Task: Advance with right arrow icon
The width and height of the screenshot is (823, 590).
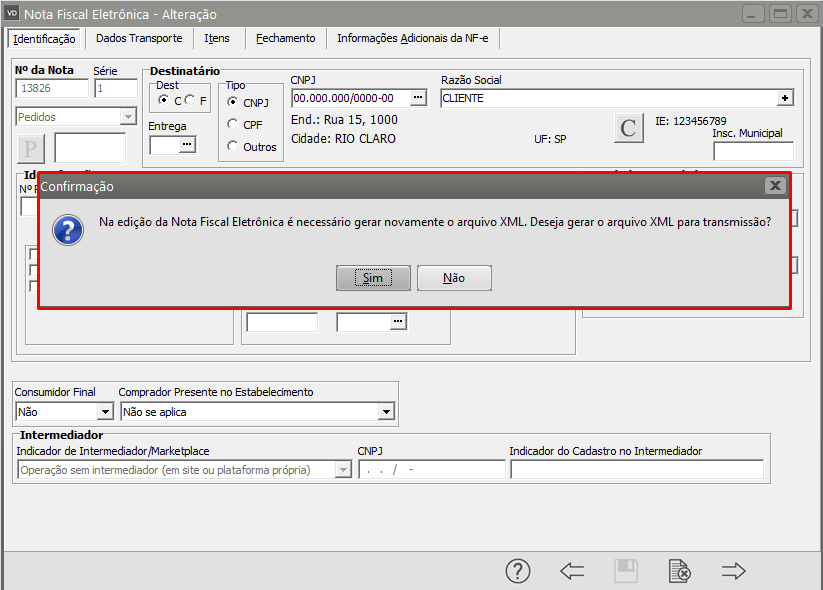Action: (734, 571)
